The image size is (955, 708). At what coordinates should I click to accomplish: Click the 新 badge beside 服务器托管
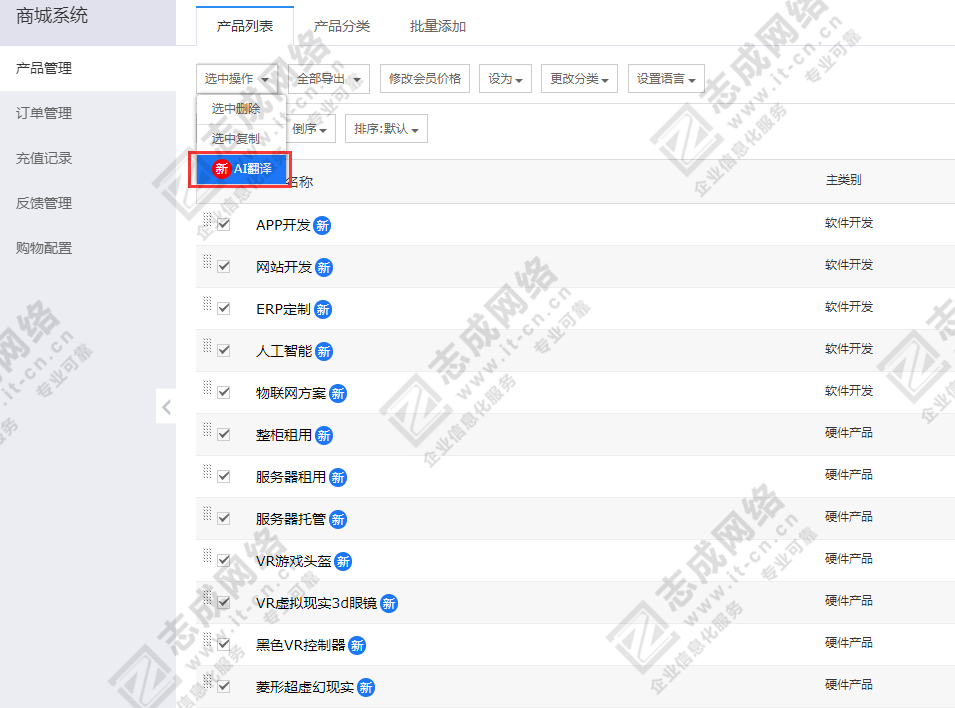click(x=338, y=520)
